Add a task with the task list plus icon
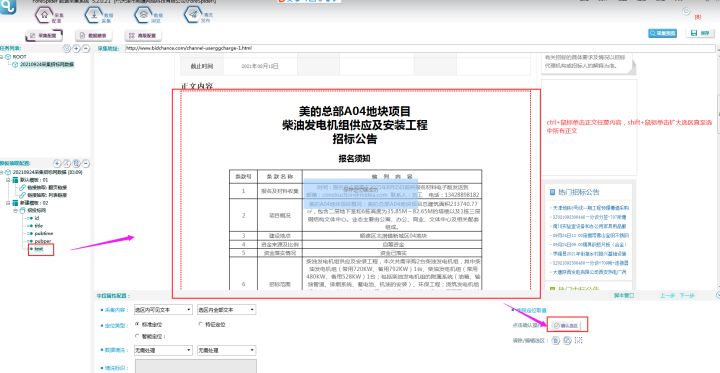720x373 pixels. [76, 48]
